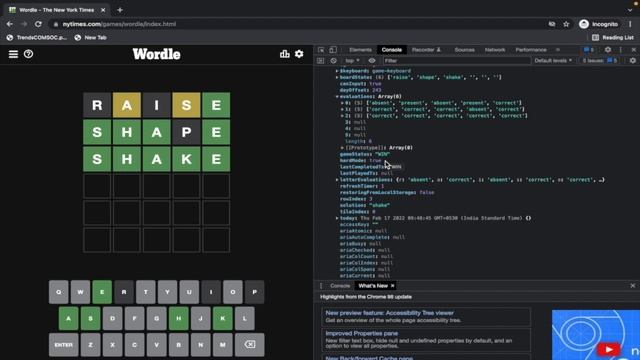Select the drawer's Console tab
Image resolution: width=640 pixels, height=360 pixels.
point(340,286)
